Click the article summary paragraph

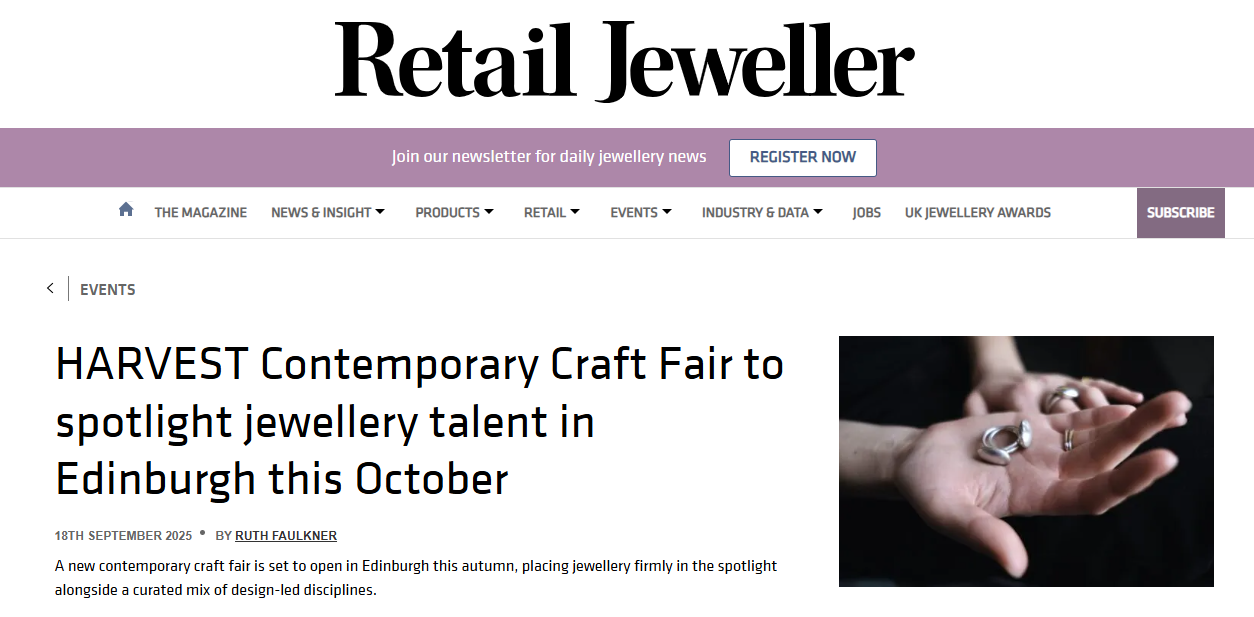(416, 578)
